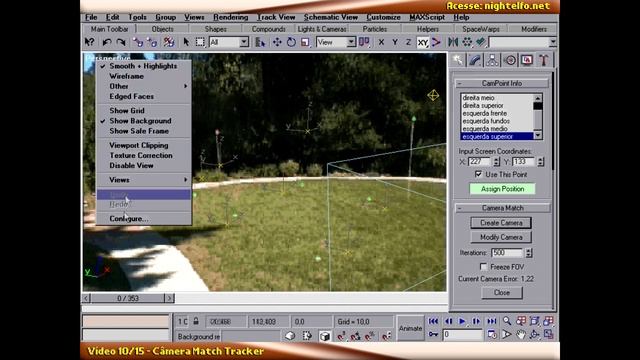Image resolution: width=640 pixels, height=360 pixels.
Task: Click the Zoom magnifier viewport control
Action: click(507, 321)
